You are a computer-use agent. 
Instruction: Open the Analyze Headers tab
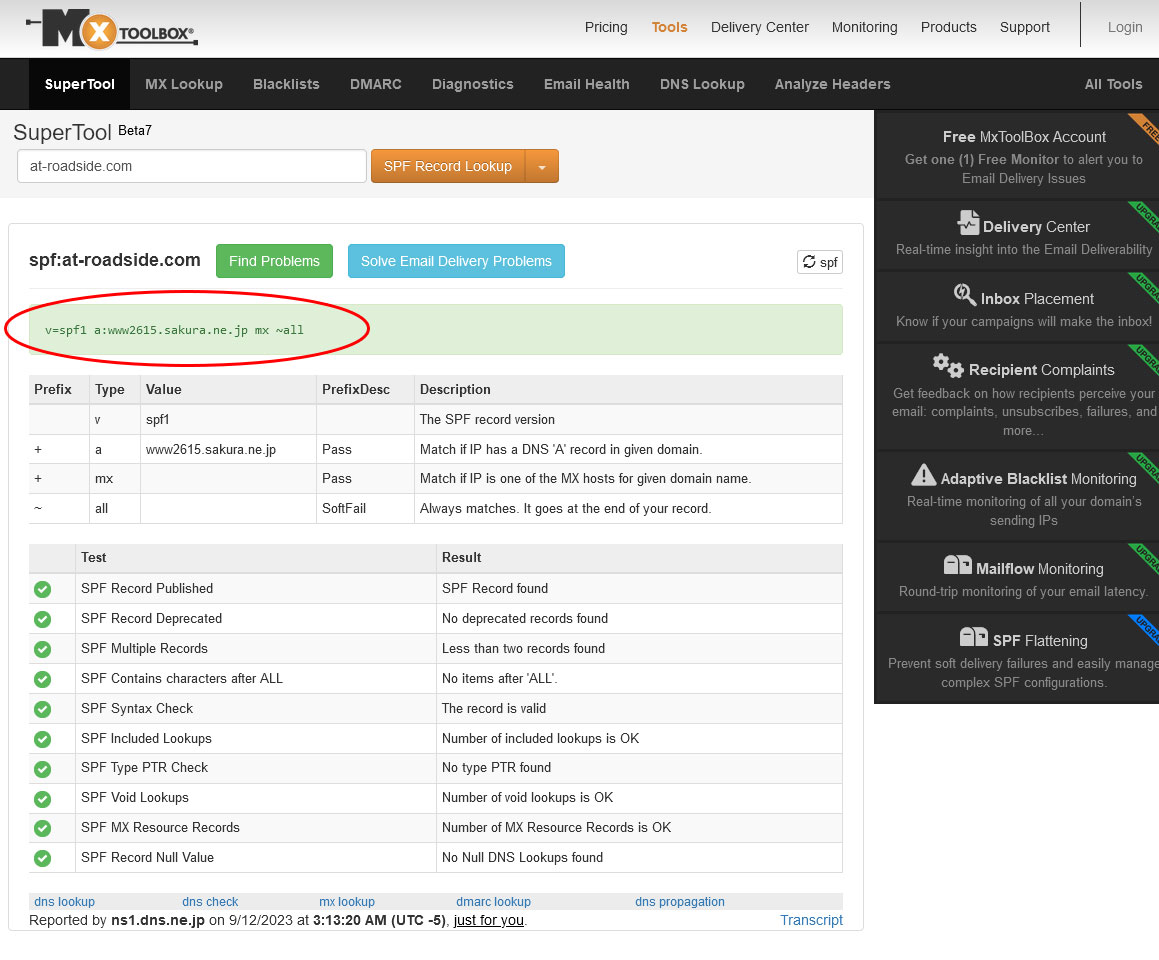832,84
